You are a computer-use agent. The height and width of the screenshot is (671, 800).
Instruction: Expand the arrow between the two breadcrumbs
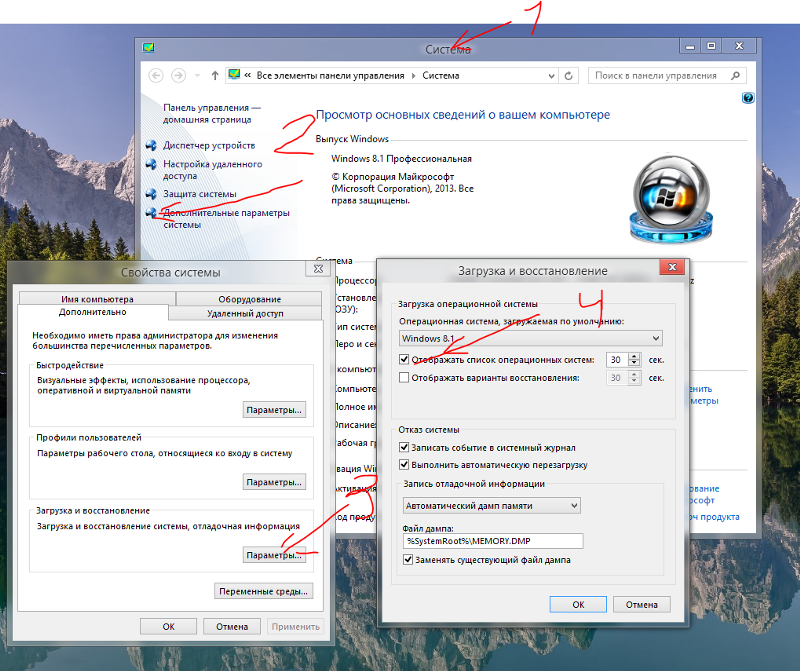[x=413, y=76]
